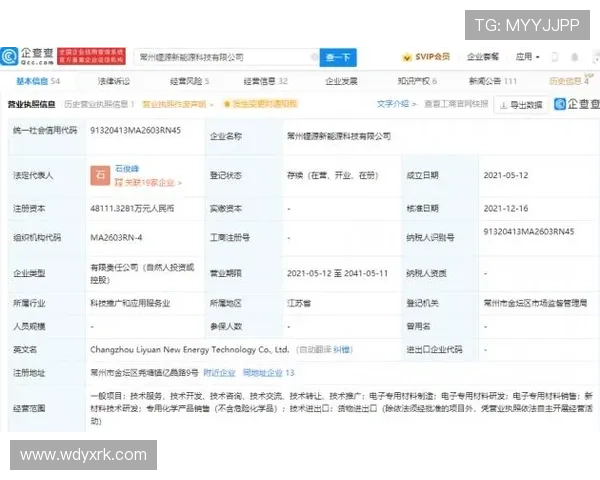This screenshot has height=480, width=600.
Task: Click the 纠错 link next to English name
Action: [342, 349]
